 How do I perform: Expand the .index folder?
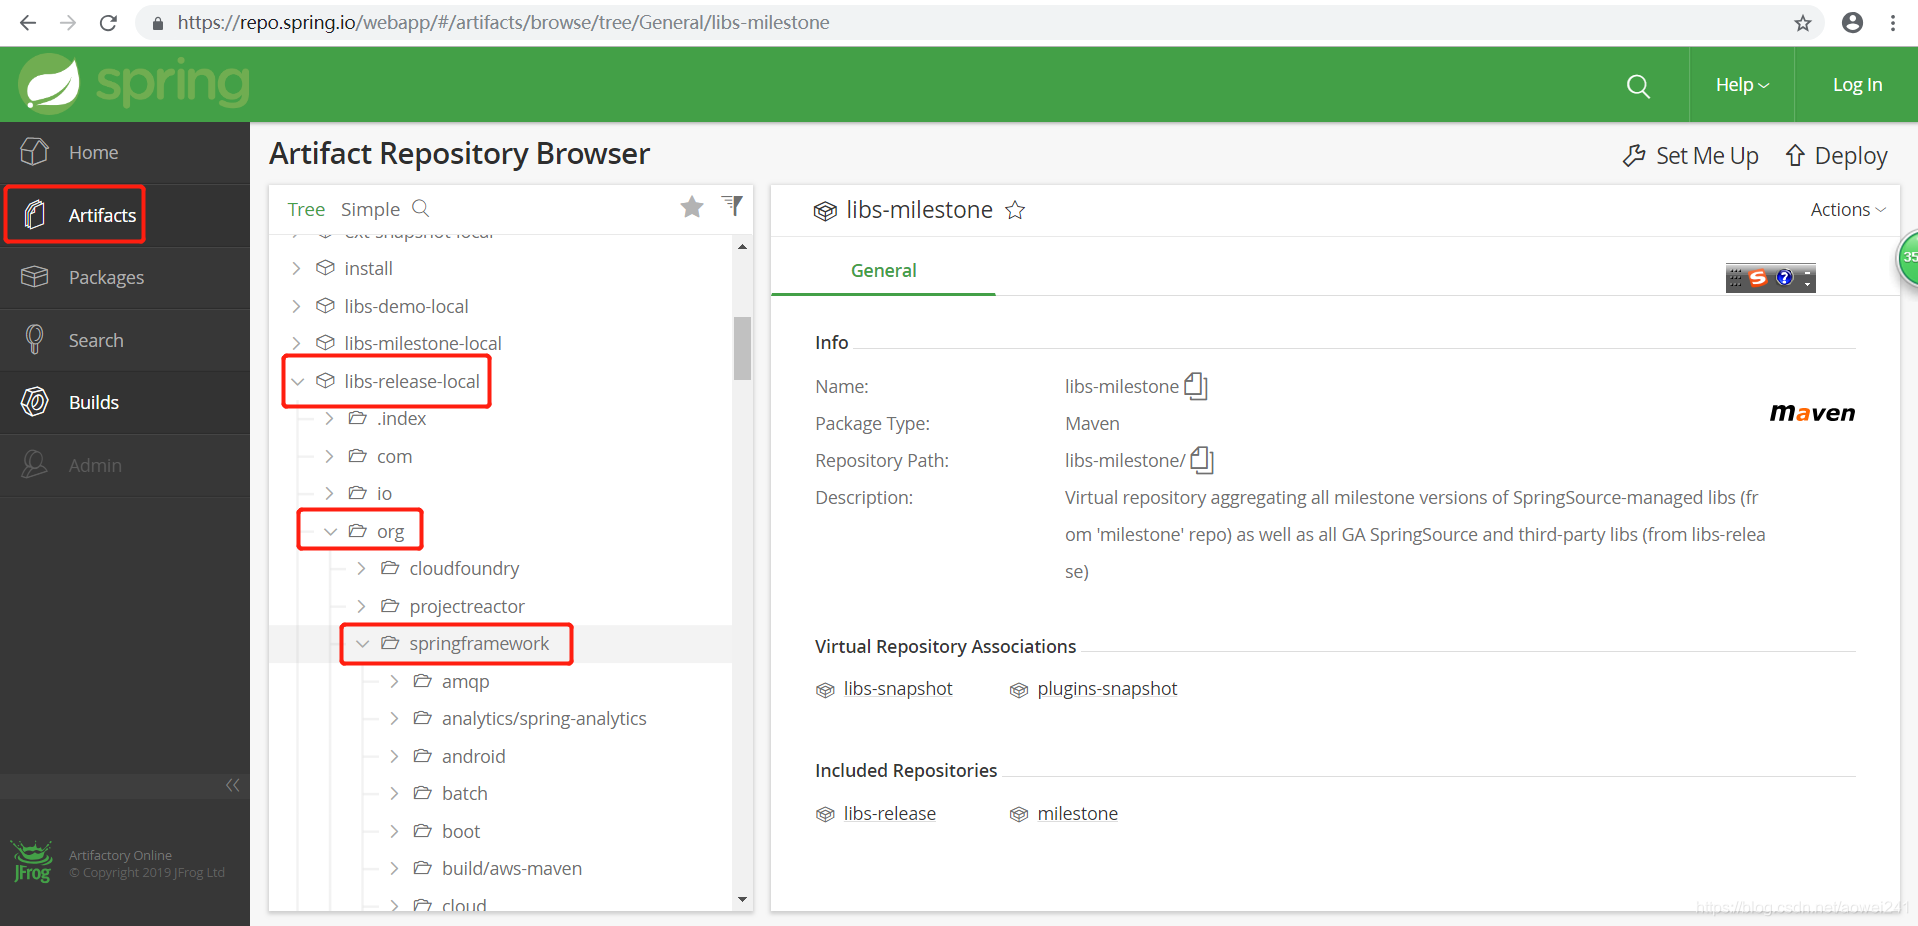329,418
